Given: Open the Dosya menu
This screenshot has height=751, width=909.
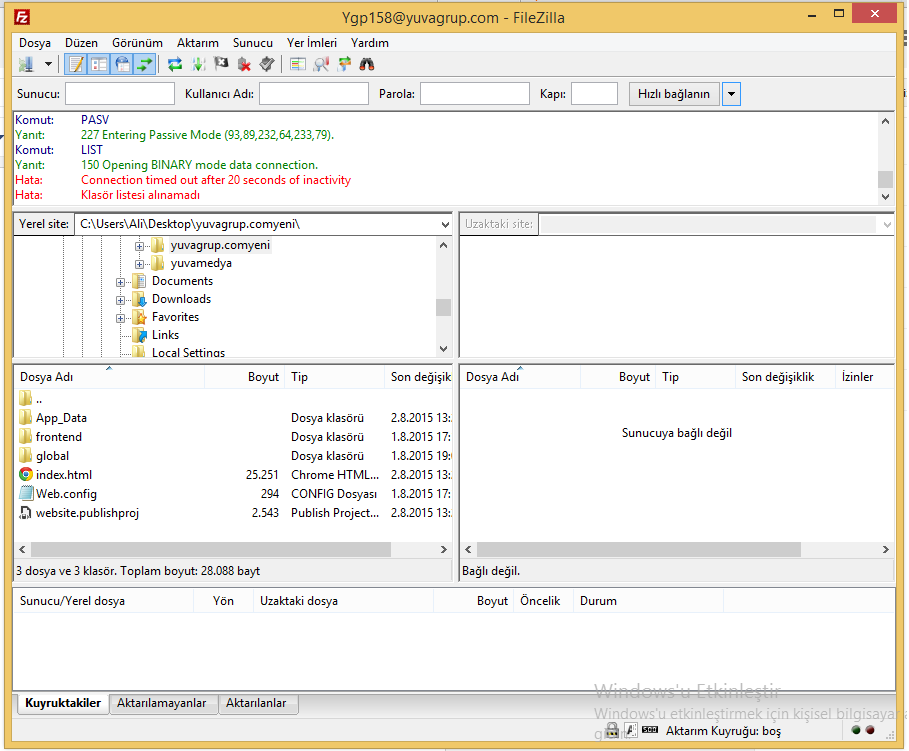Looking at the screenshot, I should tap(35, 43).
